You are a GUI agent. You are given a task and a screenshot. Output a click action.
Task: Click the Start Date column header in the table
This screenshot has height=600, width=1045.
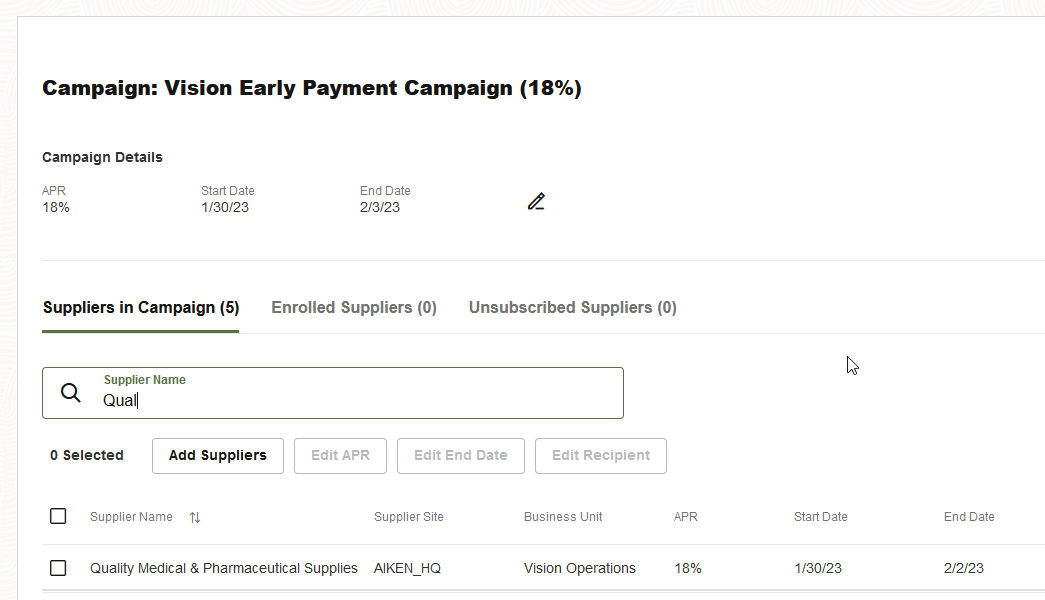820,517
